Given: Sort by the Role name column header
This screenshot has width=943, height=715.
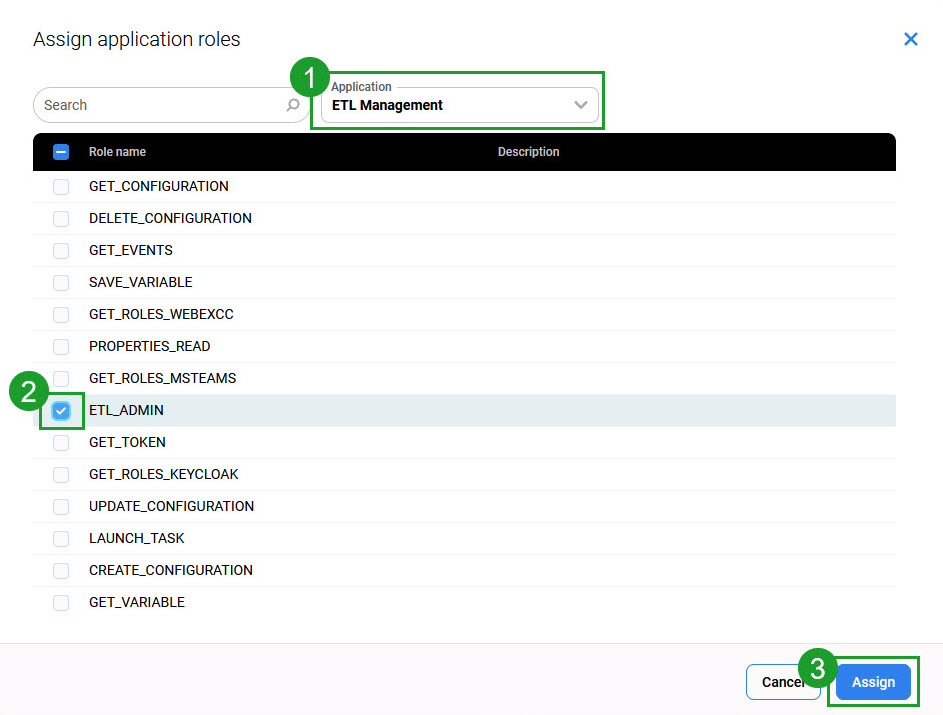Looking at the screenshot, I should point(117,152).
